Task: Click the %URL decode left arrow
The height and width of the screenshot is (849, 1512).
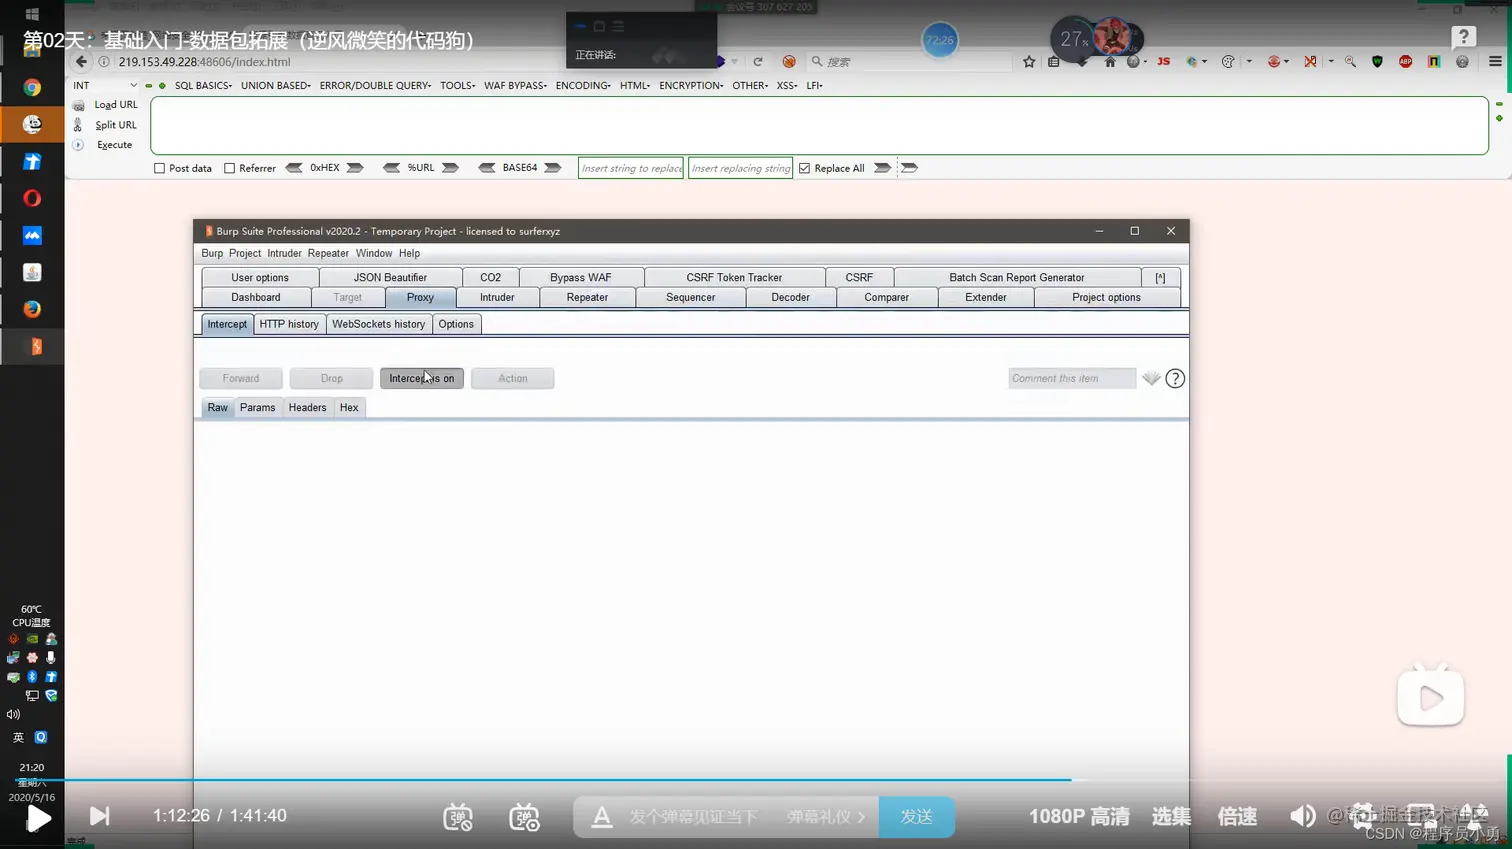Action: tap(391, 168)
